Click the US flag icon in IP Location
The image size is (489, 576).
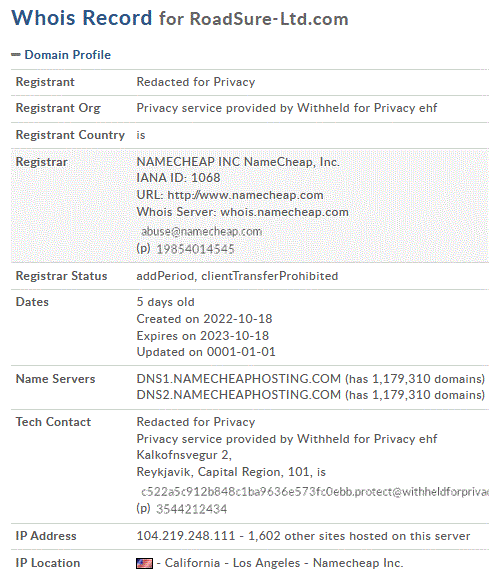click(x=144, y=563)
